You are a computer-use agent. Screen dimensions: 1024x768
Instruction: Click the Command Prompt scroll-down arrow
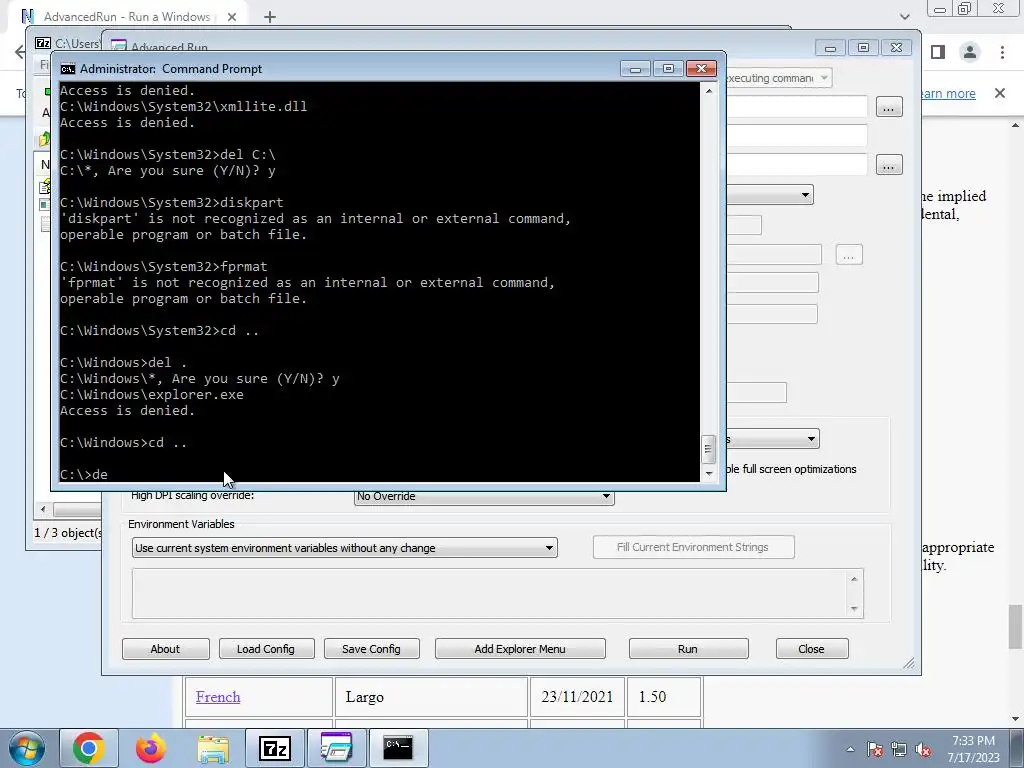click(709, 473)
